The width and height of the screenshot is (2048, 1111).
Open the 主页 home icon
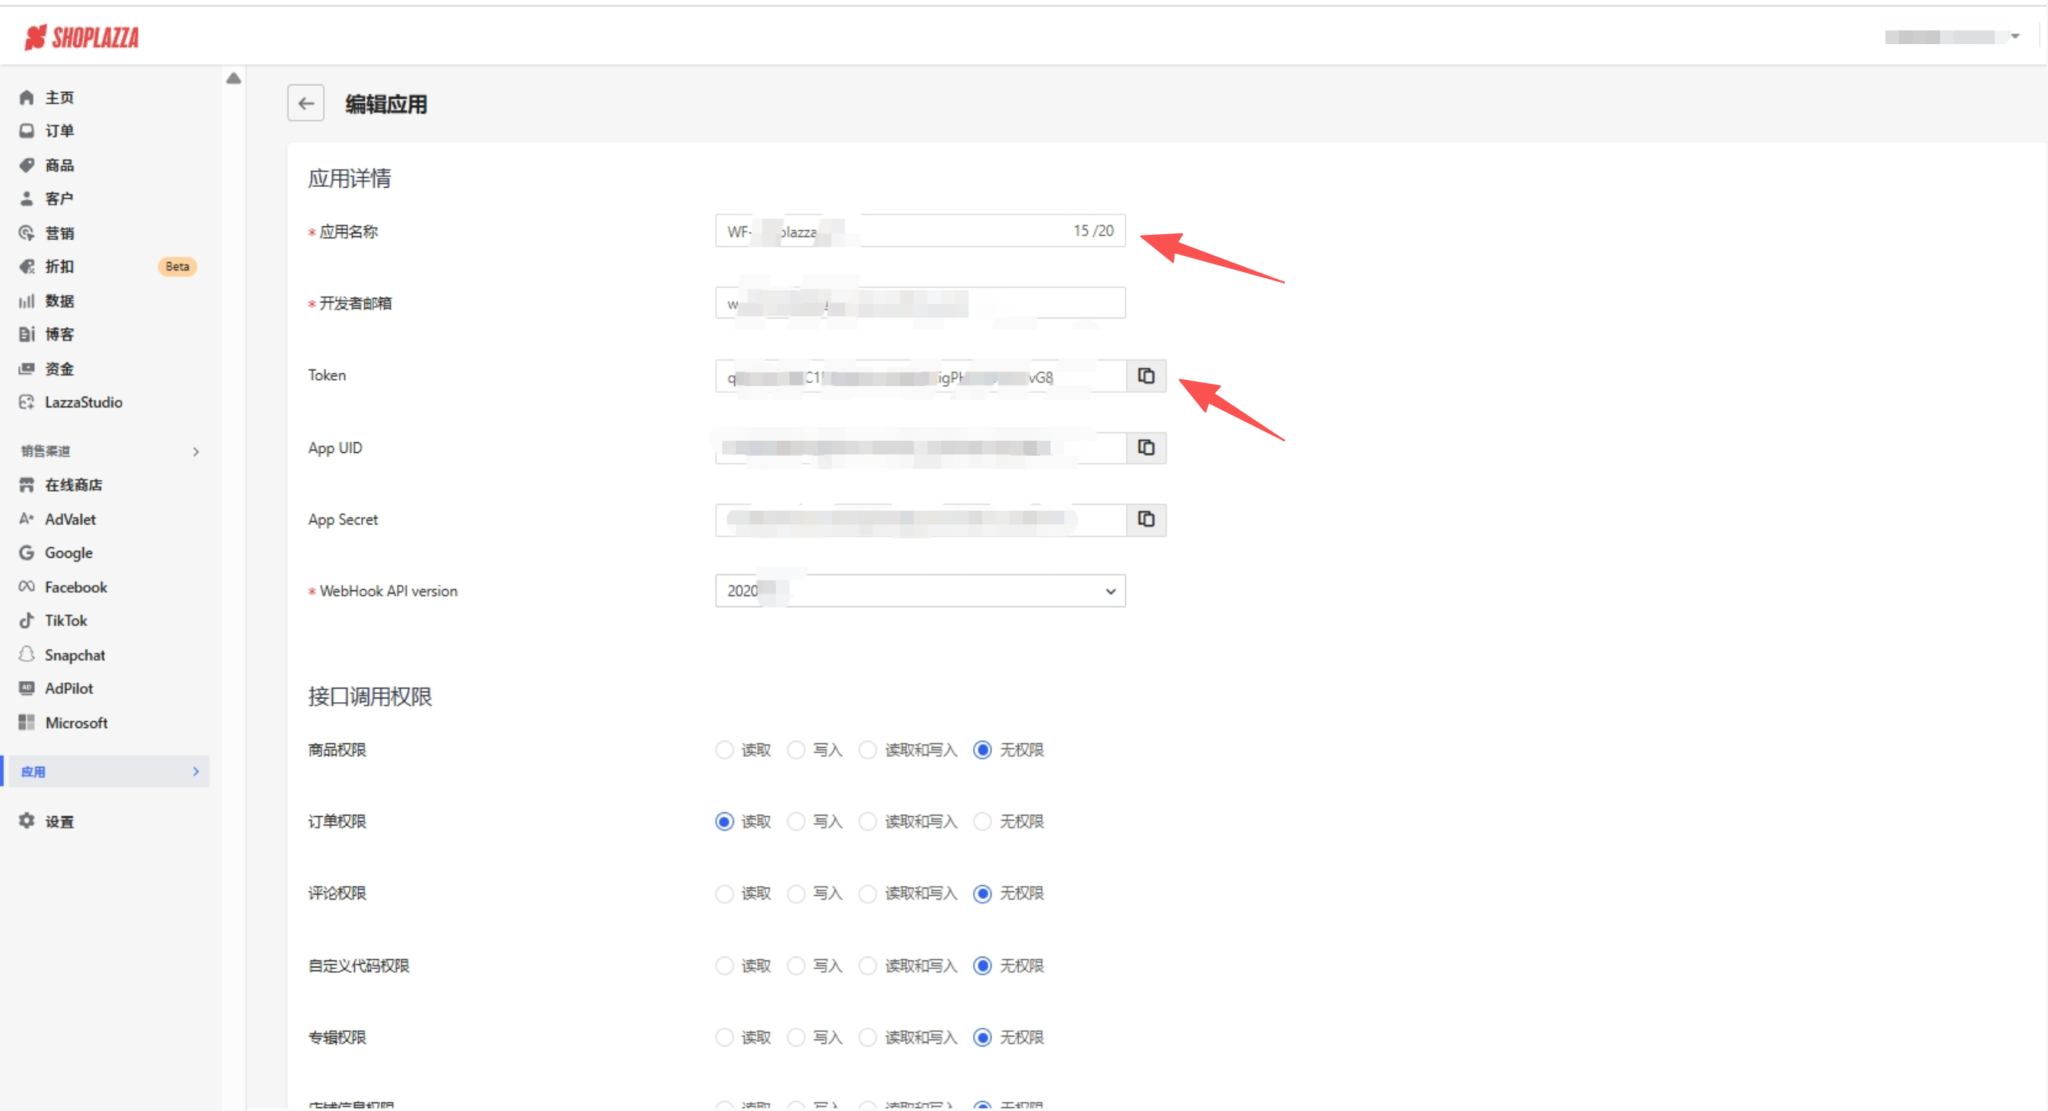click(x=27, y=97)
